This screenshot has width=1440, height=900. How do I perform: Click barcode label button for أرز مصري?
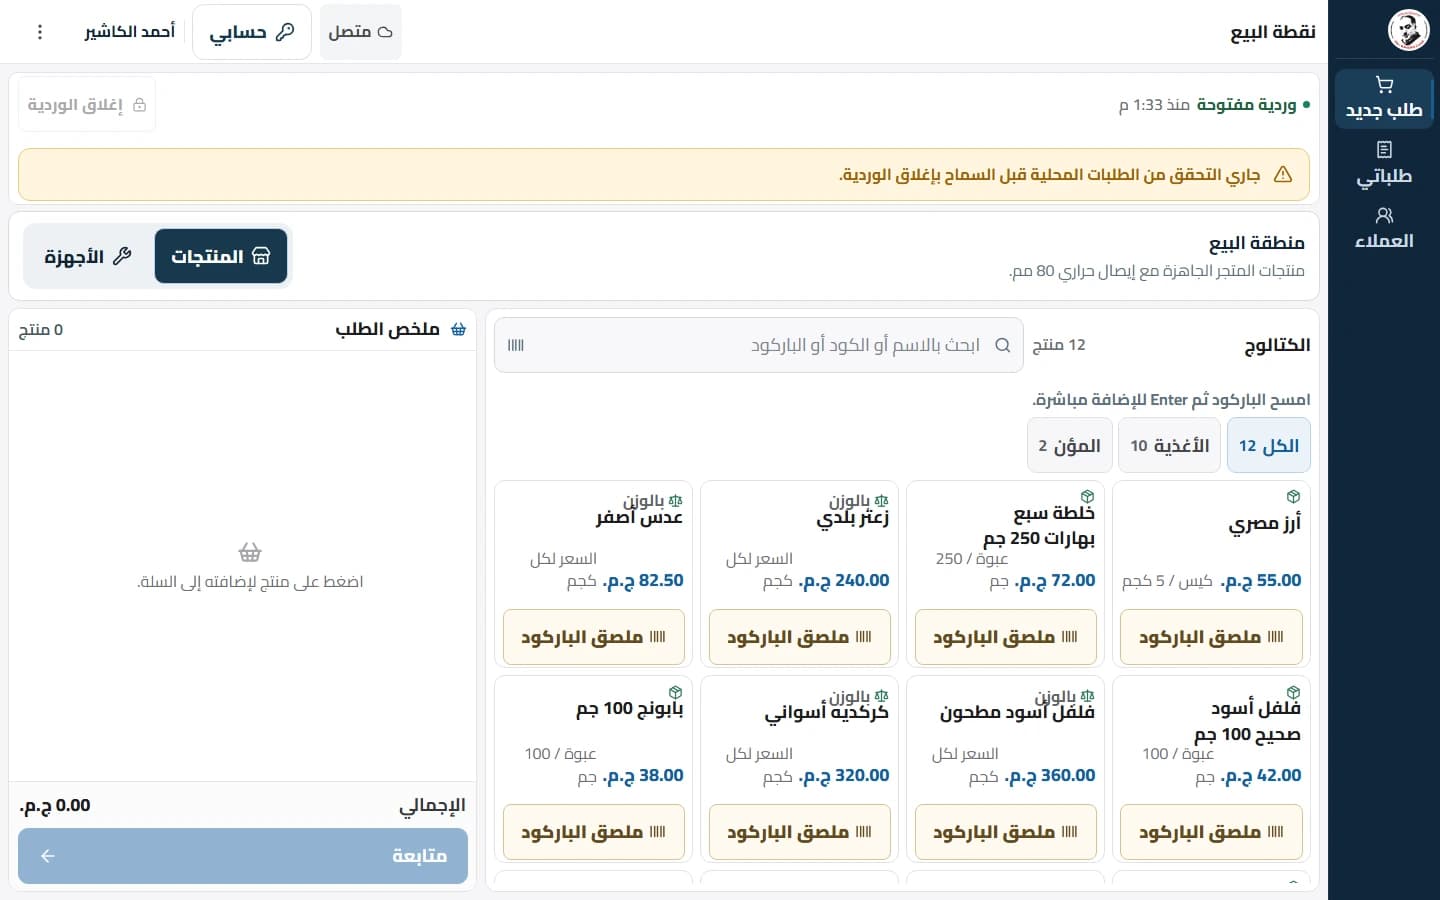(1211, 637)
